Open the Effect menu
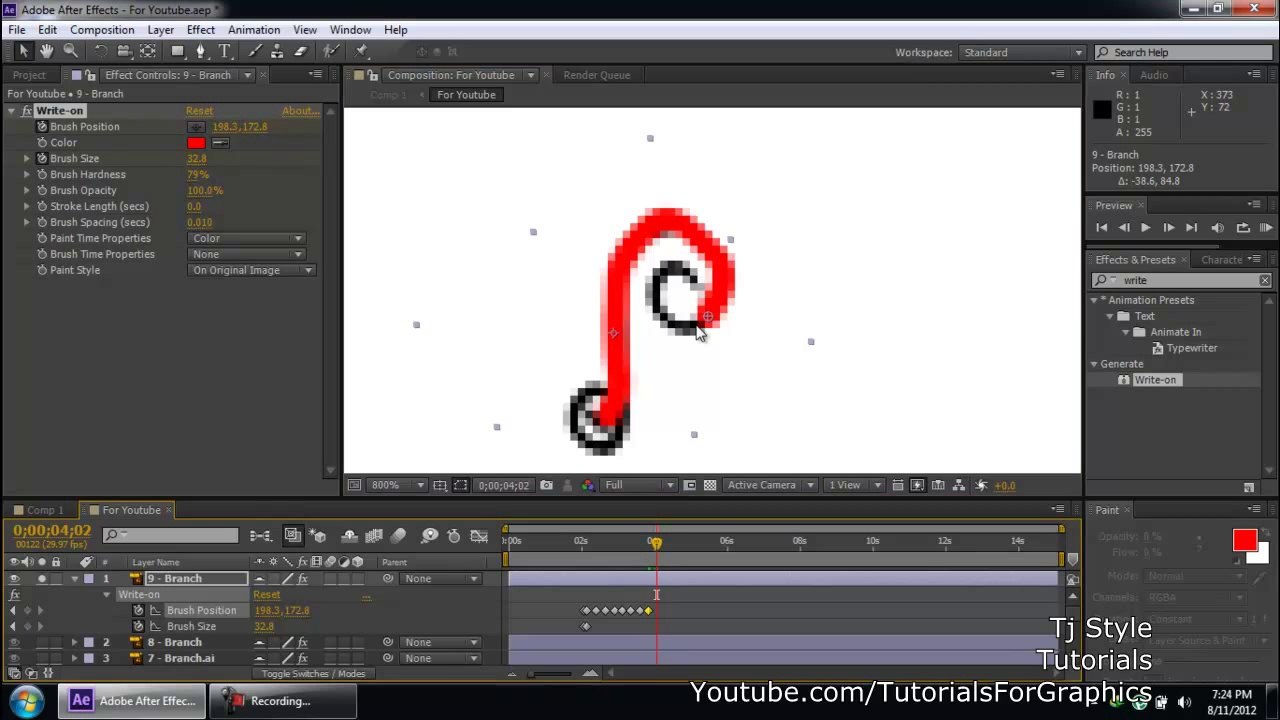Viewport: 1280px width, 720px height. [200, 30]
